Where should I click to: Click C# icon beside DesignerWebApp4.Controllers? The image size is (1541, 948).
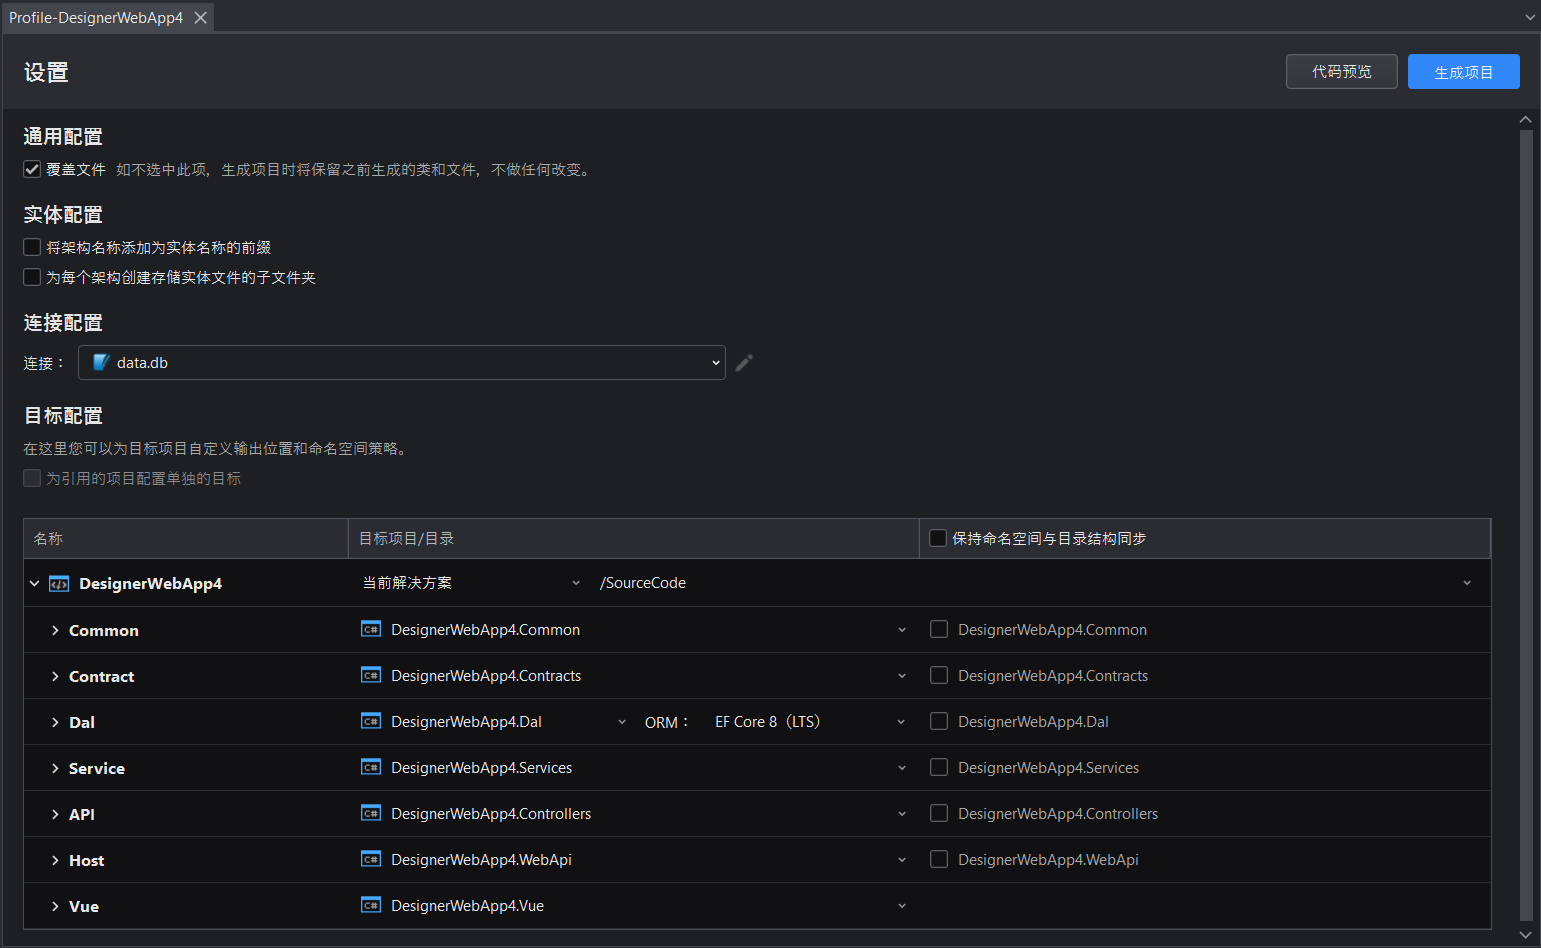click(x=371, y=813)
